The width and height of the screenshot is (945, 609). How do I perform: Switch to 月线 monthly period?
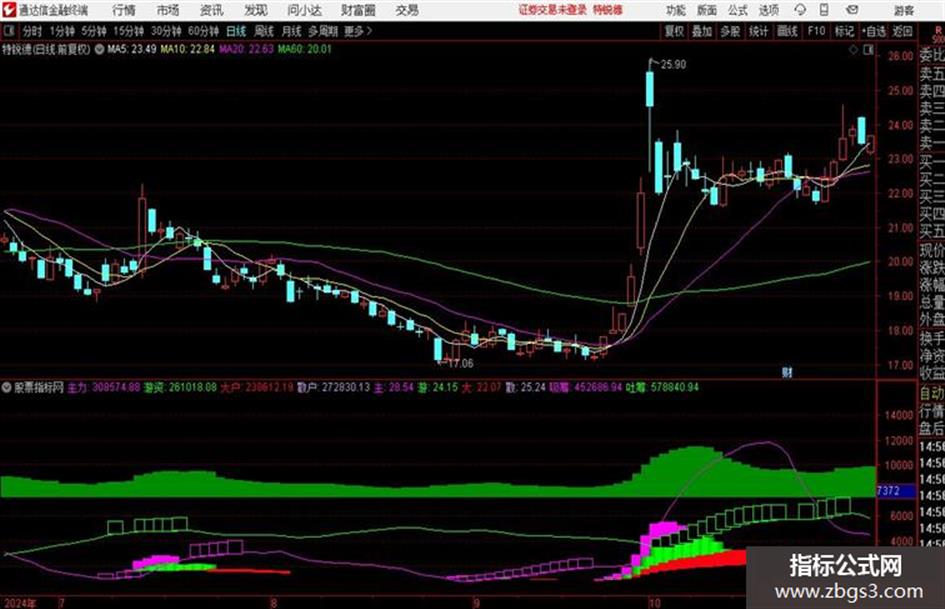click(x=292, y=31)
